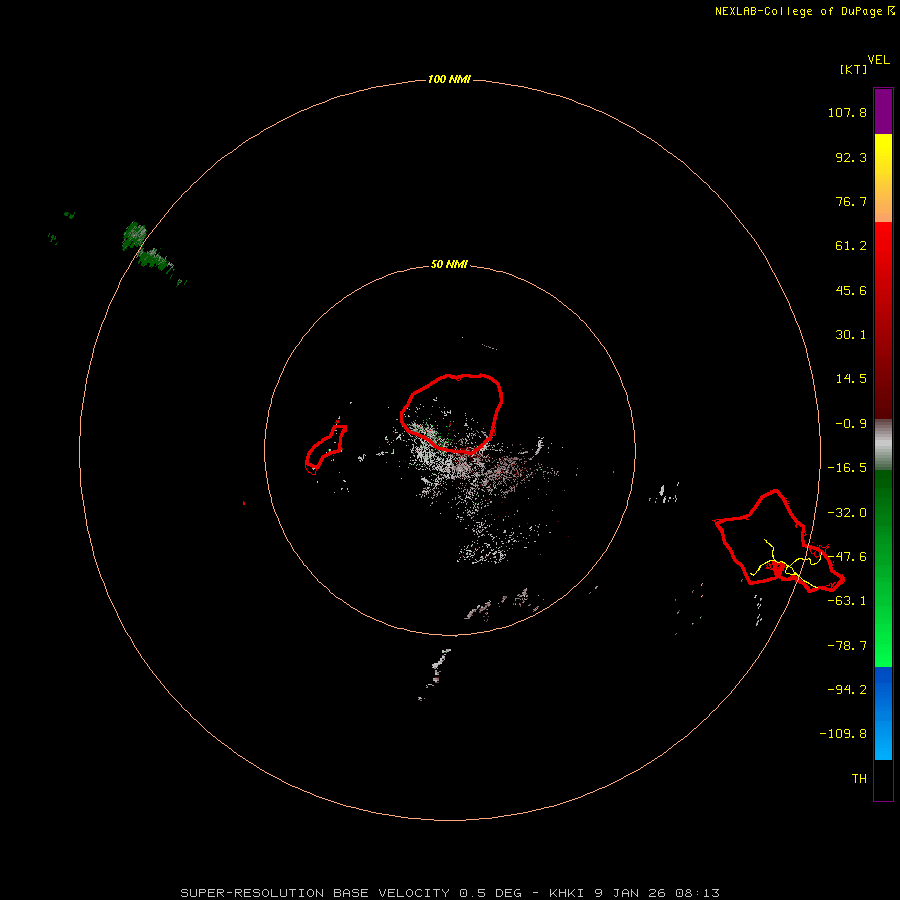Click the 92.3 scale value

pos(851,157)
